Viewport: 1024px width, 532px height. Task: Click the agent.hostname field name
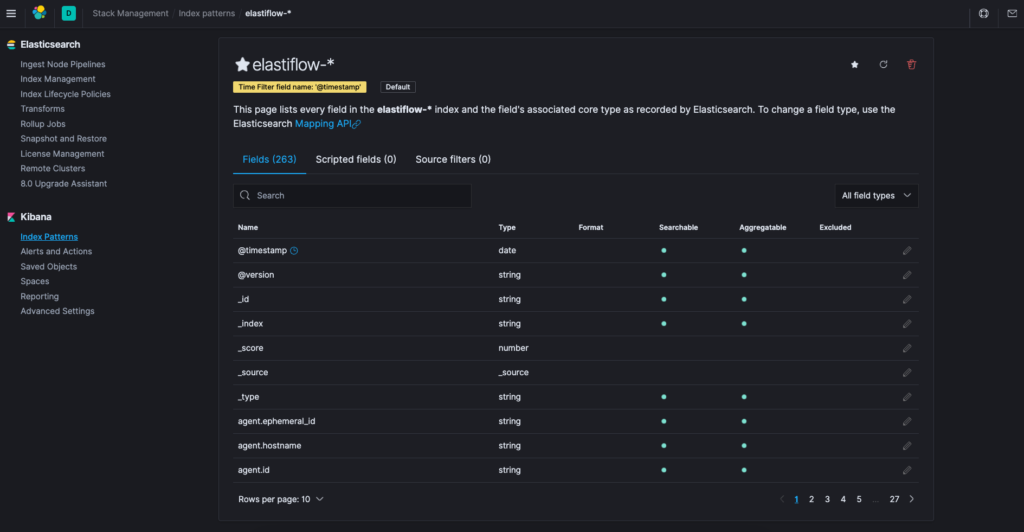click(x=269, y=446)
